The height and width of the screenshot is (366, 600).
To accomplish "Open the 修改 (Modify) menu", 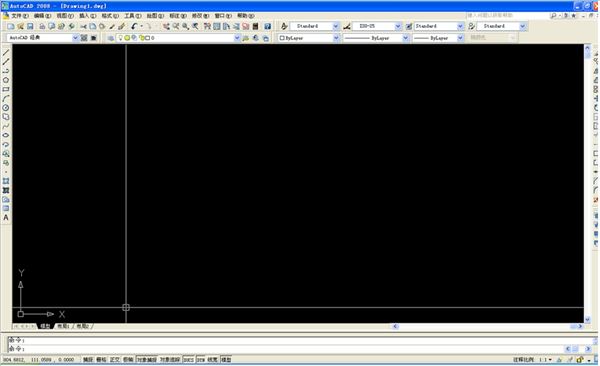I will tap(201, 16).
